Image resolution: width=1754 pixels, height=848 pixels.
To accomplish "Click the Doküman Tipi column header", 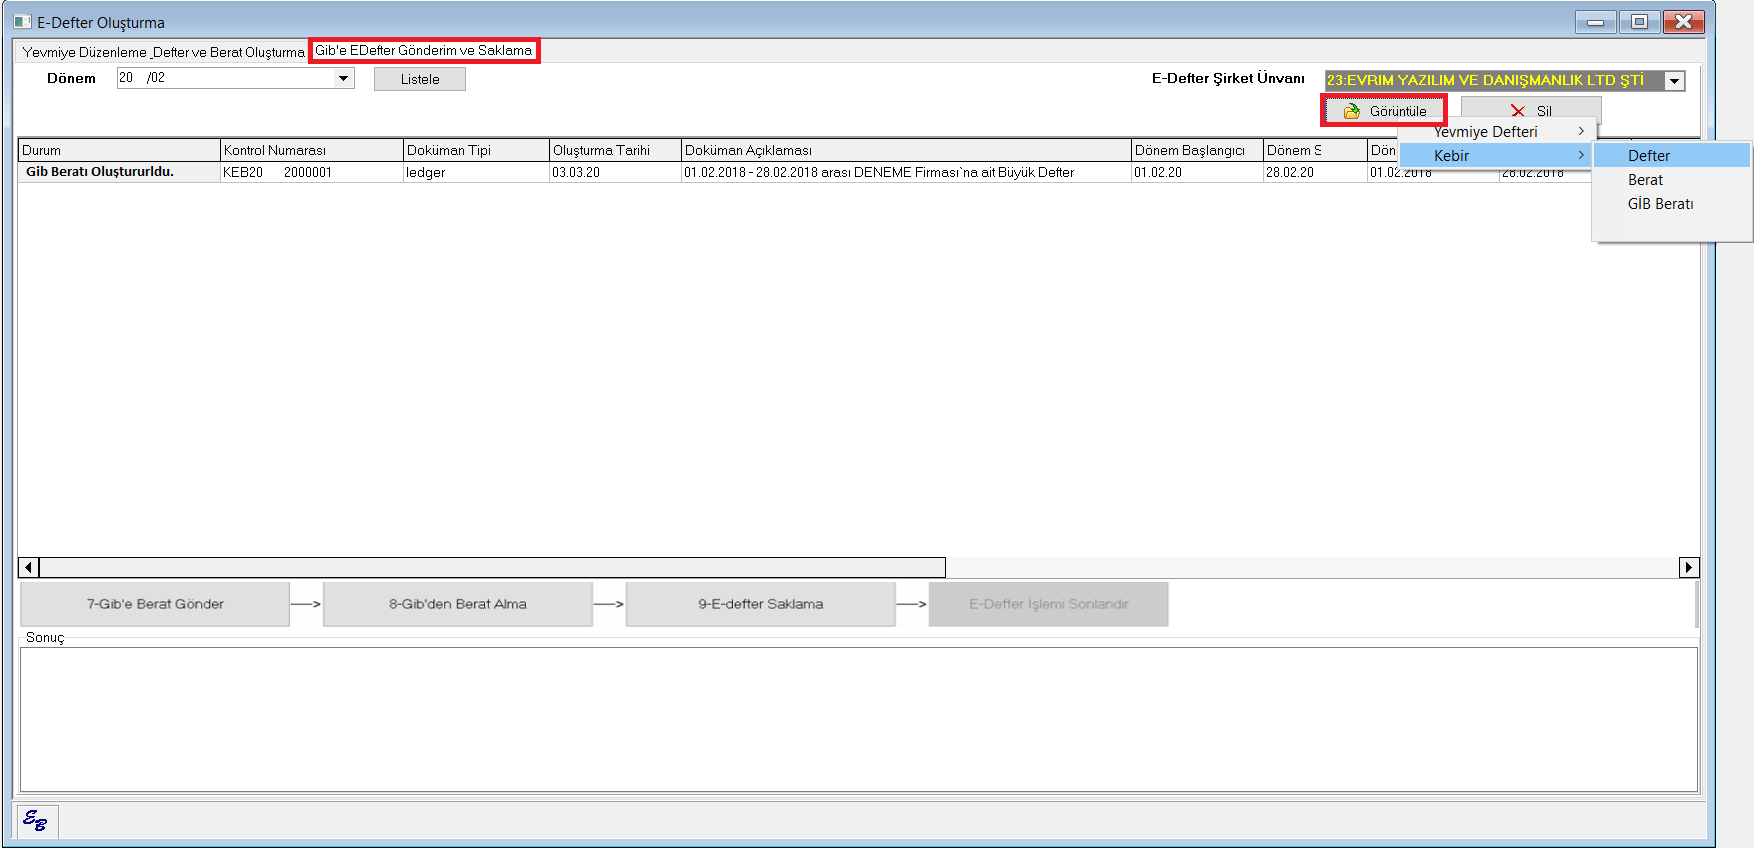I will [476, 150].
